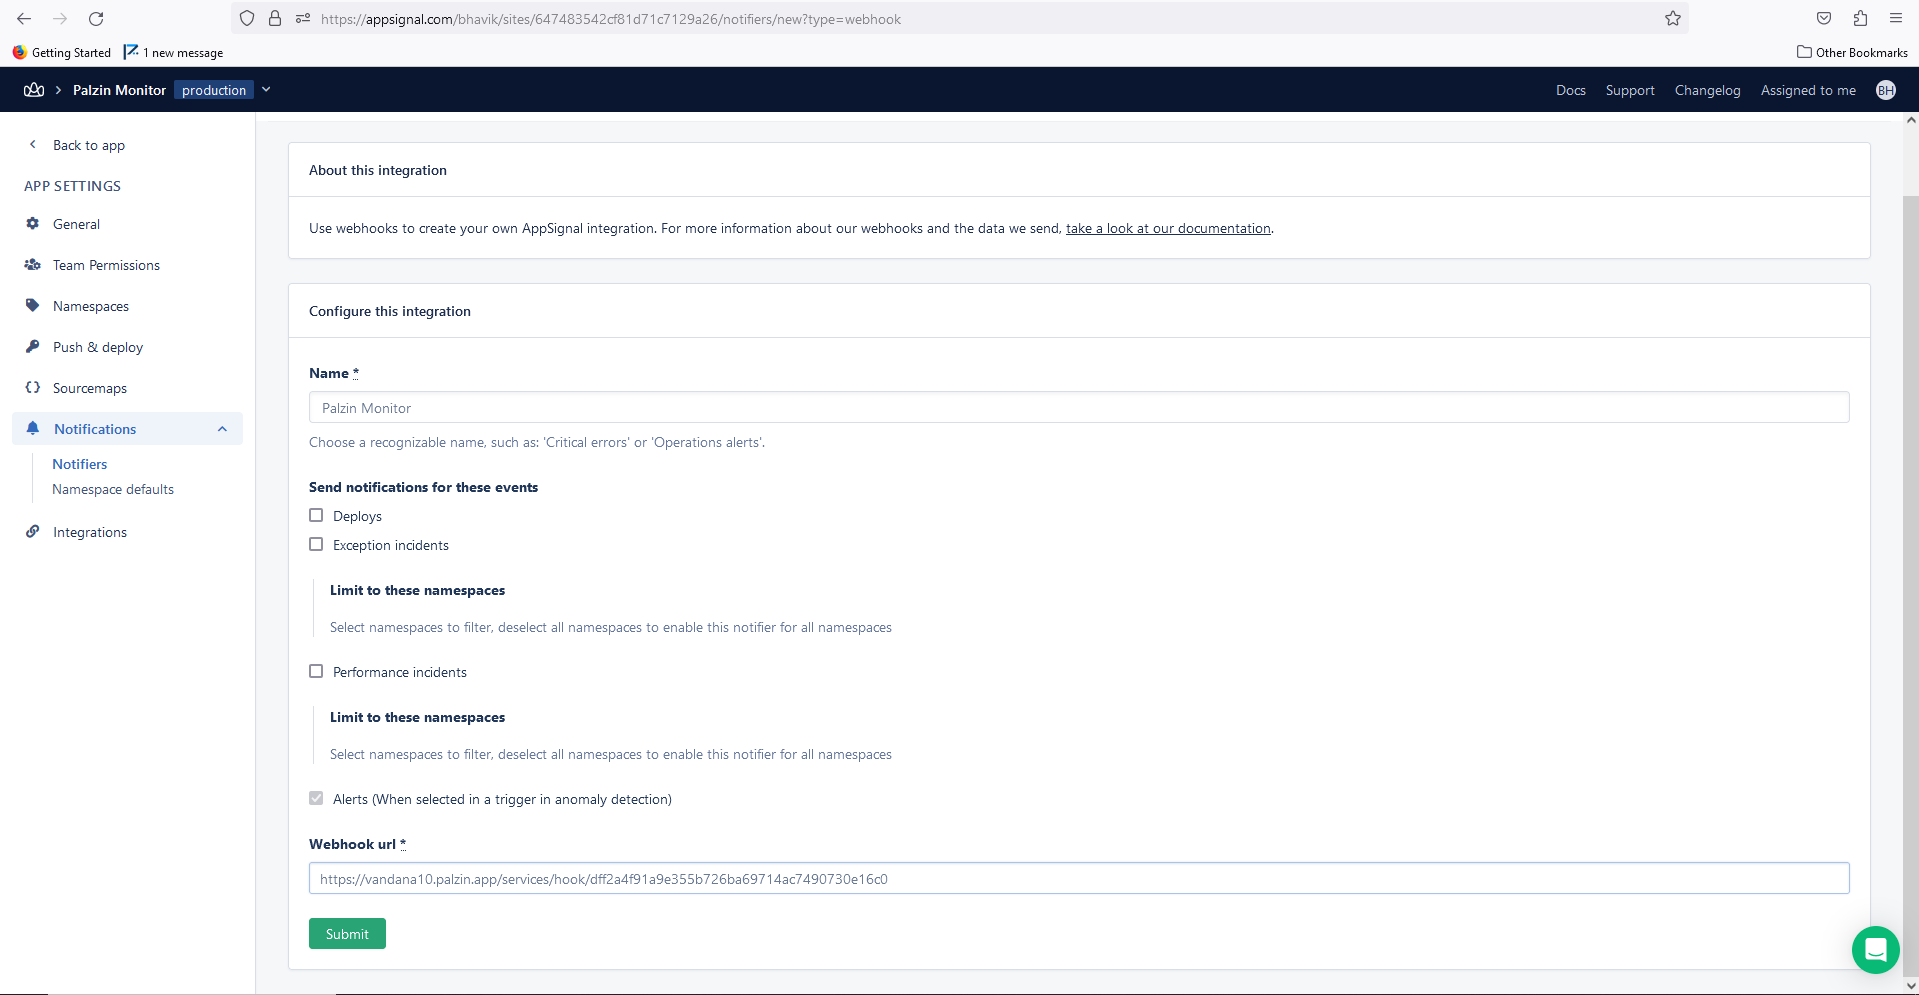Check the Exception incidents checkbox

(316, 544)
